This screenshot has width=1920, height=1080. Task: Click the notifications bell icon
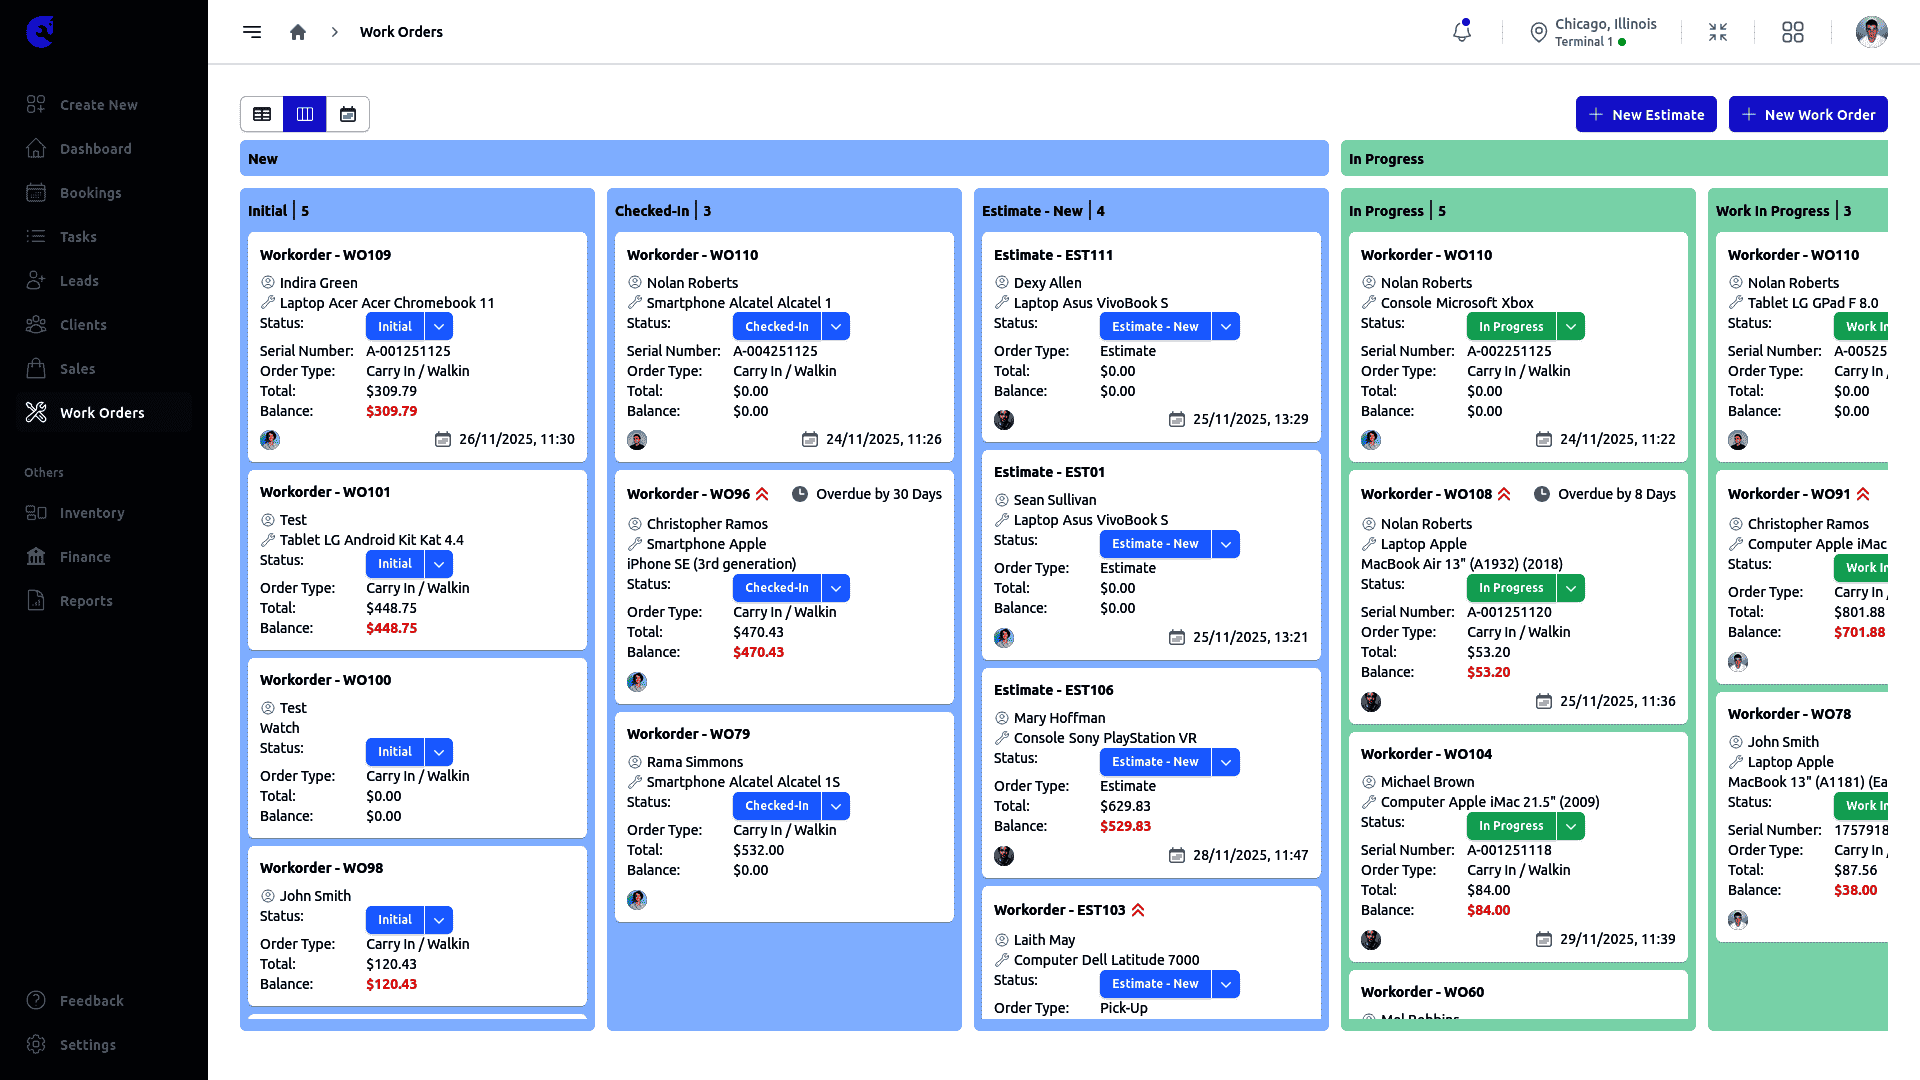point(1461,32)
